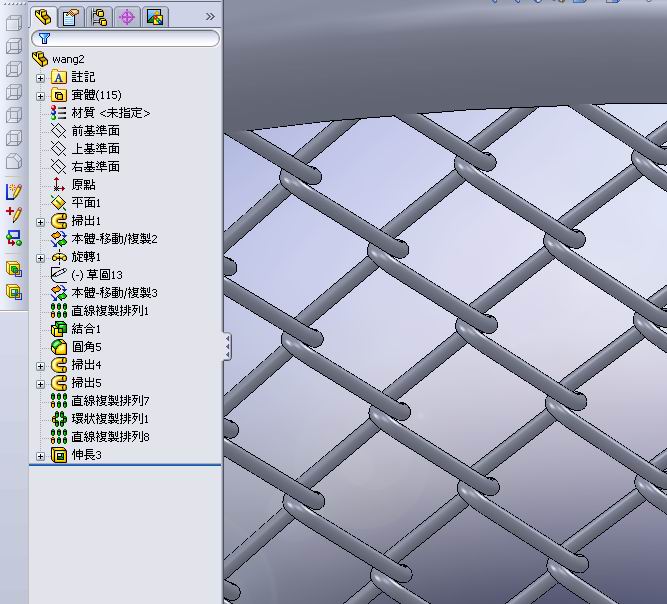
Task: Select the 結合1 combine icon
Action: coord(59,329)
